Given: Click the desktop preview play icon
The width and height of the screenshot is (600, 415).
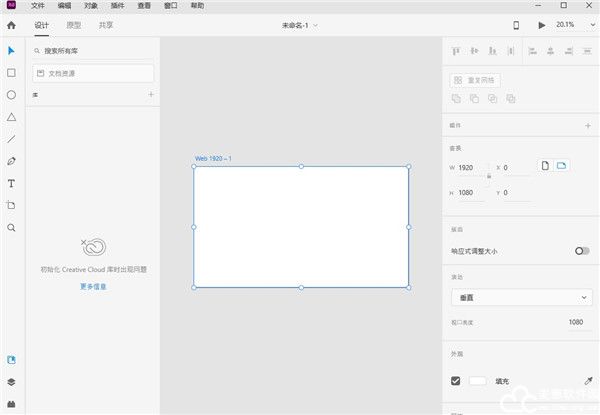Looking at the screenshot, I should [x=542, y=25].
